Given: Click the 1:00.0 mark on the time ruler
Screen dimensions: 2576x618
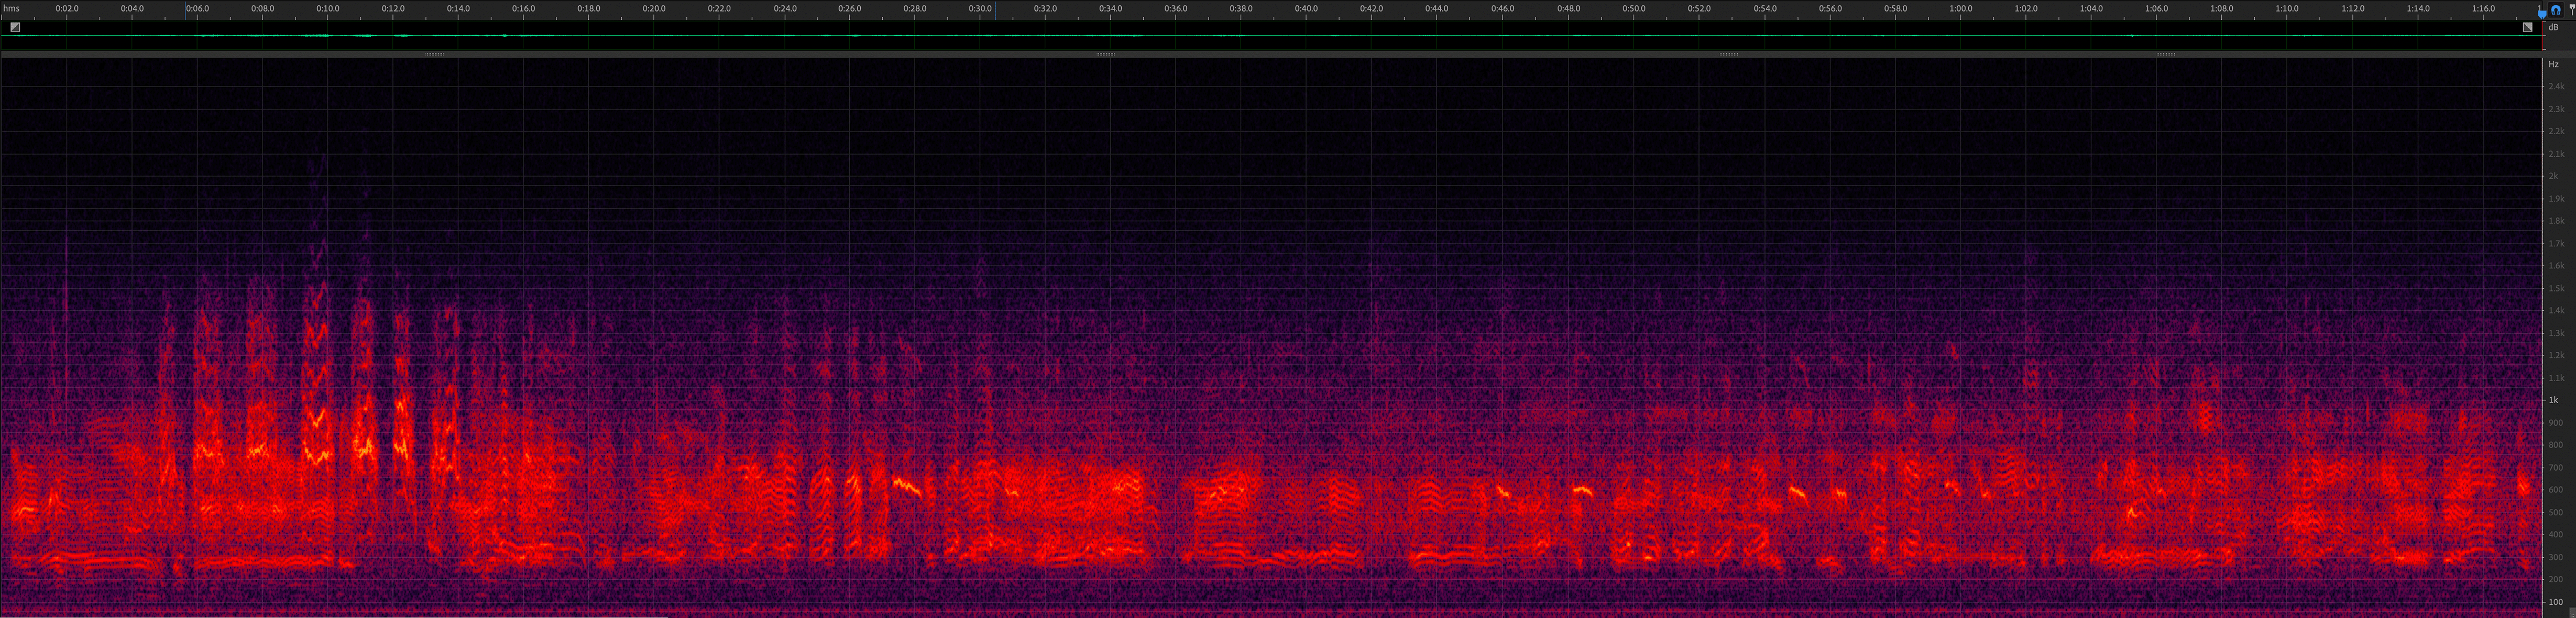Looking at the screenshot, I should (x=1960, y=9).
